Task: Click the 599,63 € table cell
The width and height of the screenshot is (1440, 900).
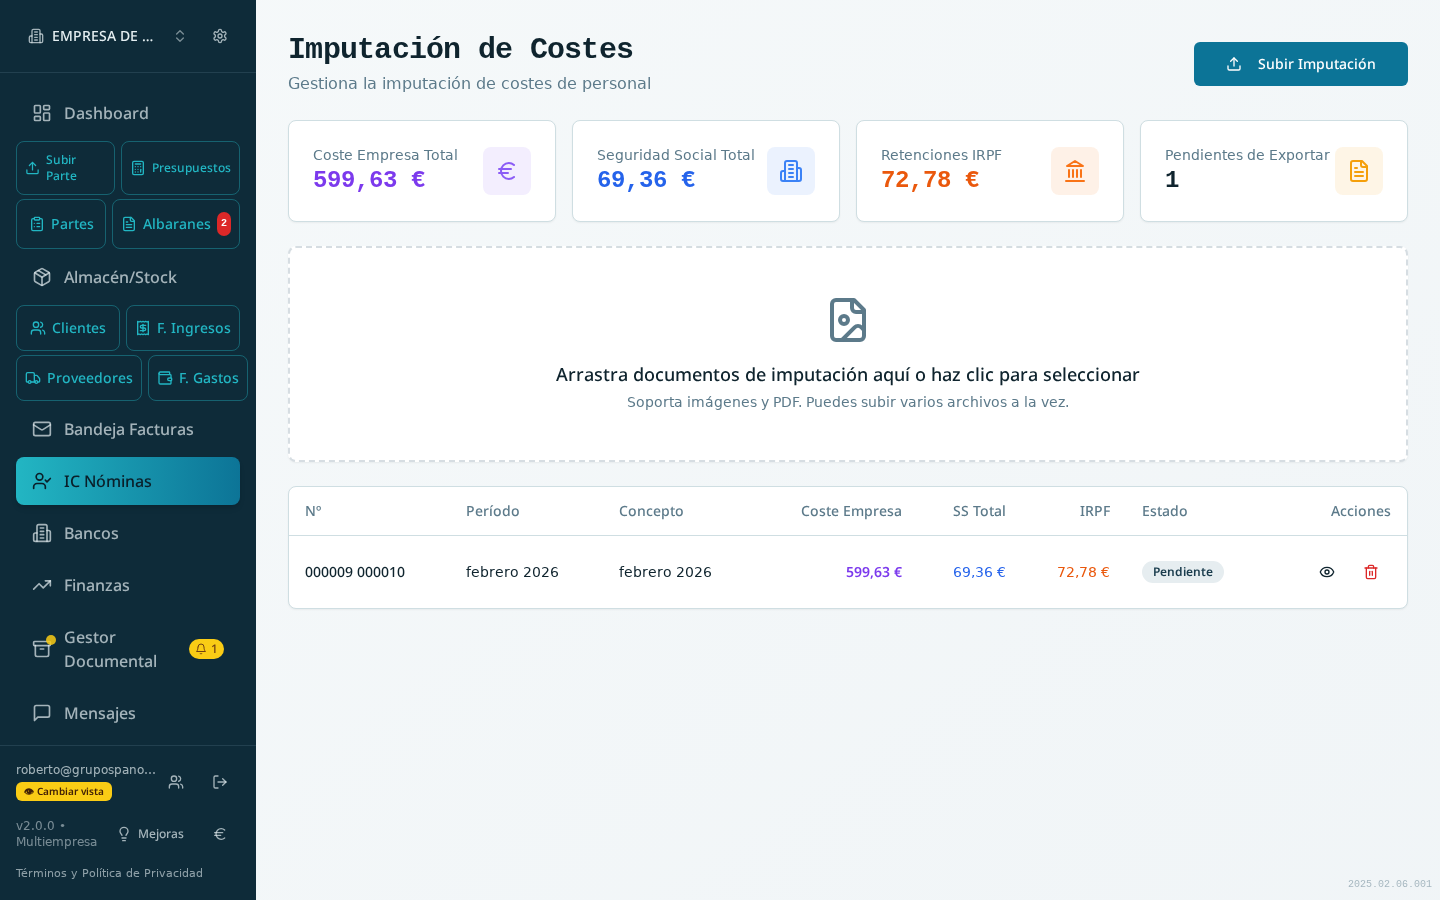Action: pyautogui.click(x=874, y=572)
